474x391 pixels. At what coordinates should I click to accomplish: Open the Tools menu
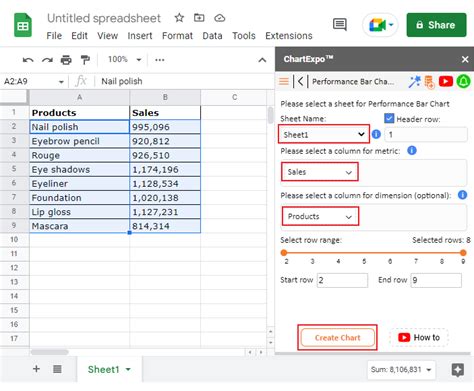[x=244, y=36]
